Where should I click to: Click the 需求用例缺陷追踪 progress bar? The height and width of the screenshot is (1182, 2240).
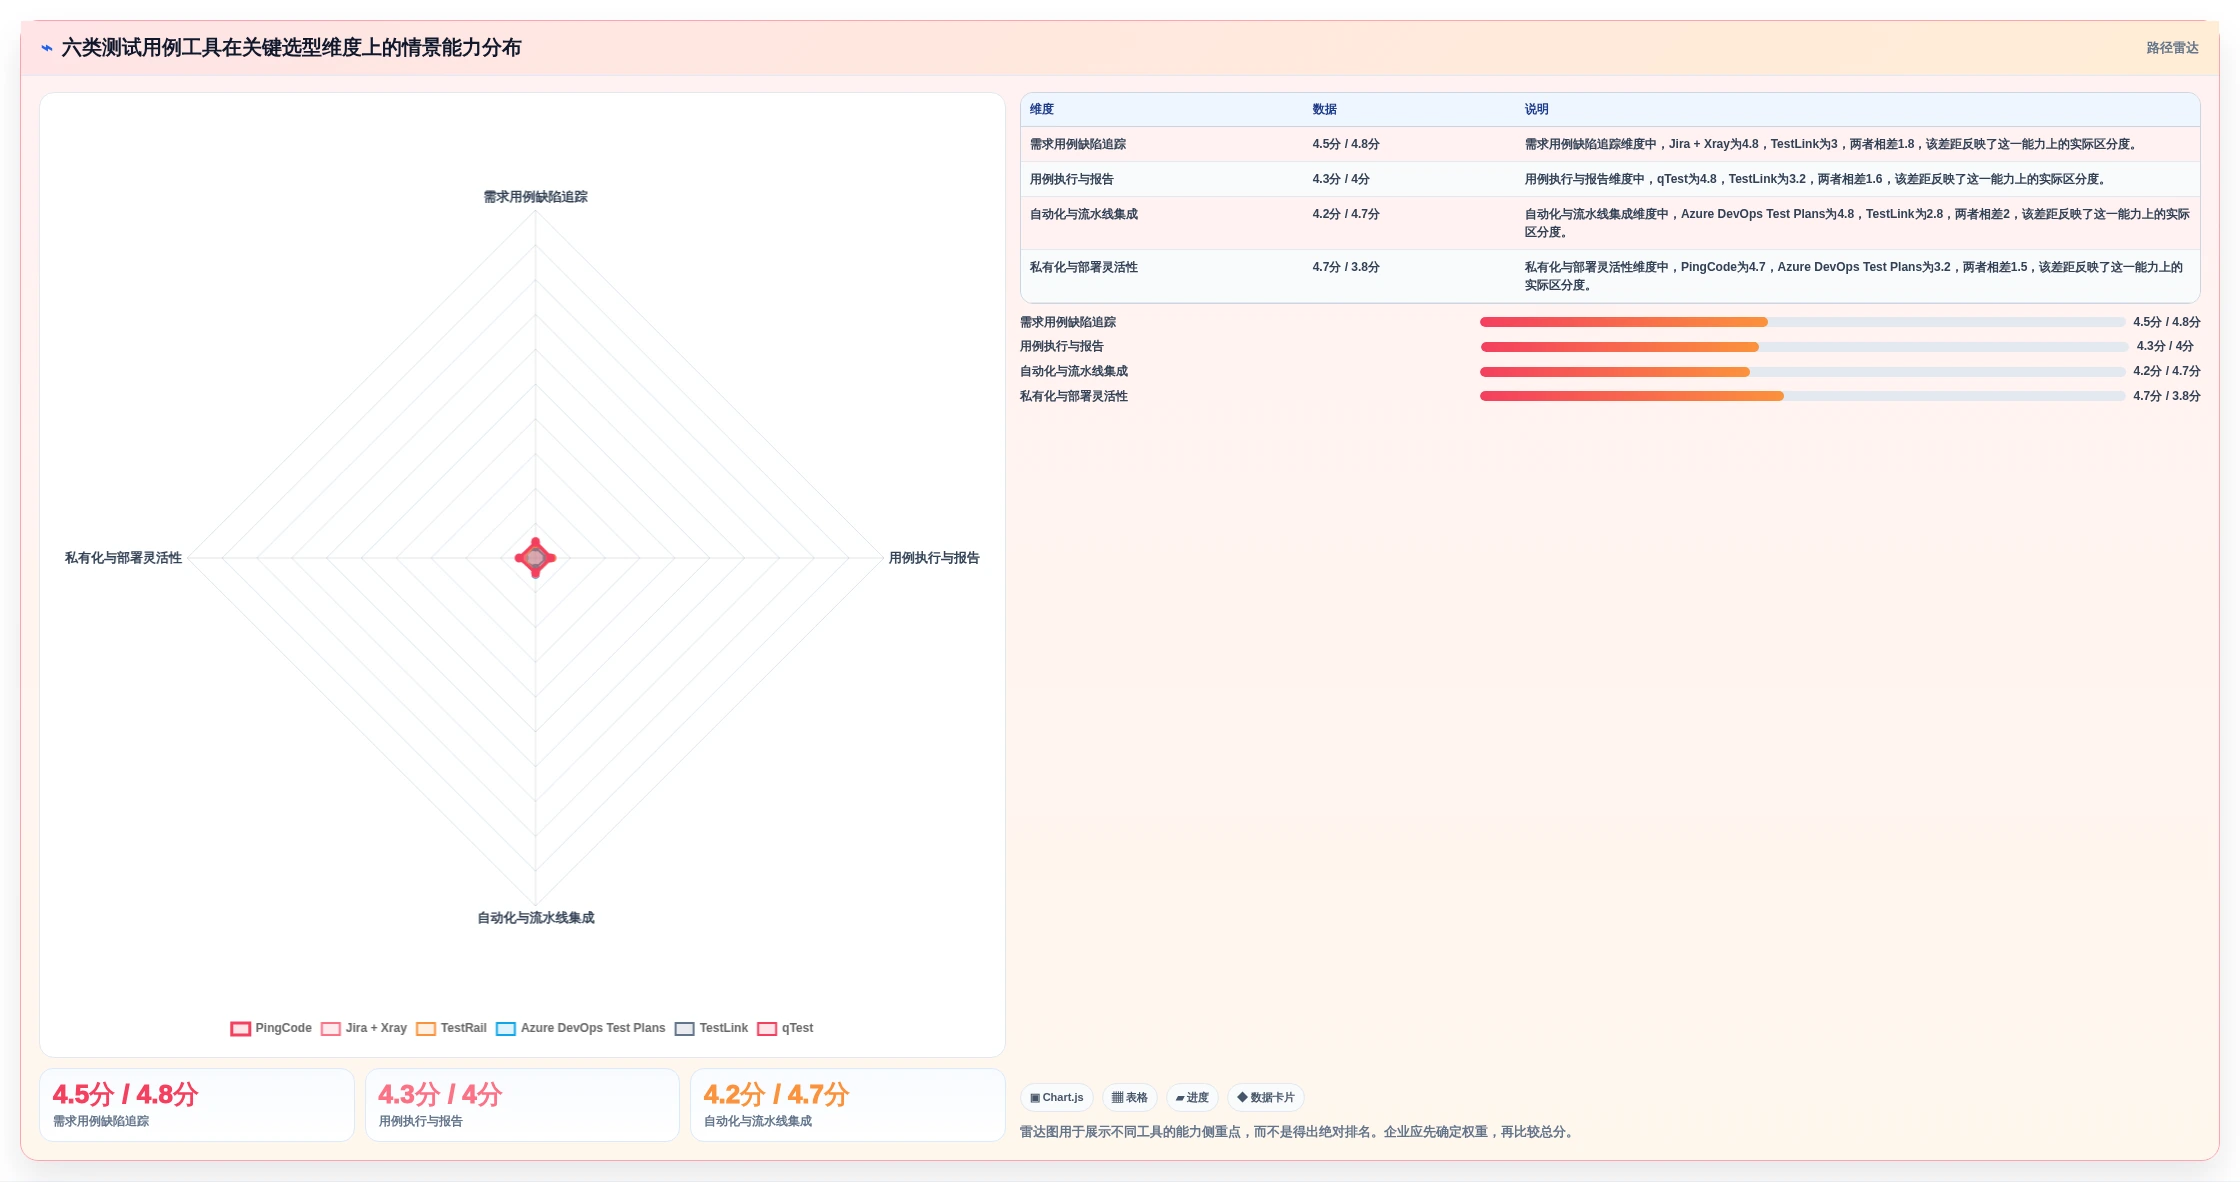[x=1802, y=322]
